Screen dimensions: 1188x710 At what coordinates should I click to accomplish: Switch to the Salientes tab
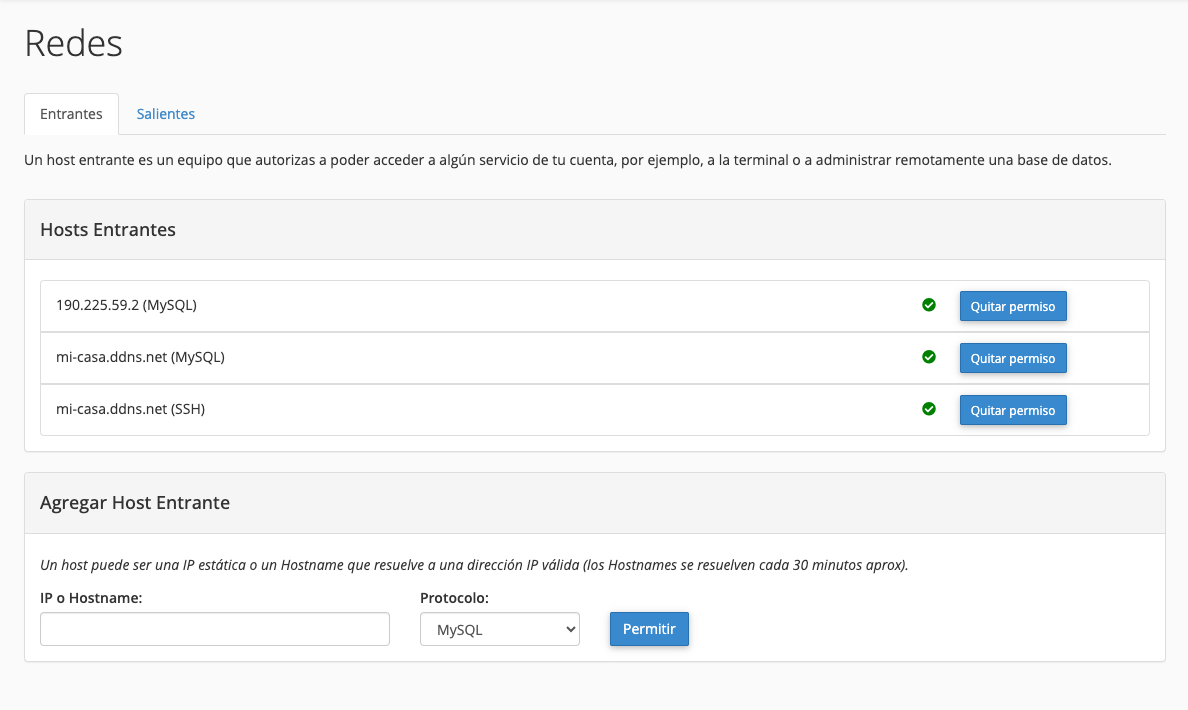click(x=165, y=114)
